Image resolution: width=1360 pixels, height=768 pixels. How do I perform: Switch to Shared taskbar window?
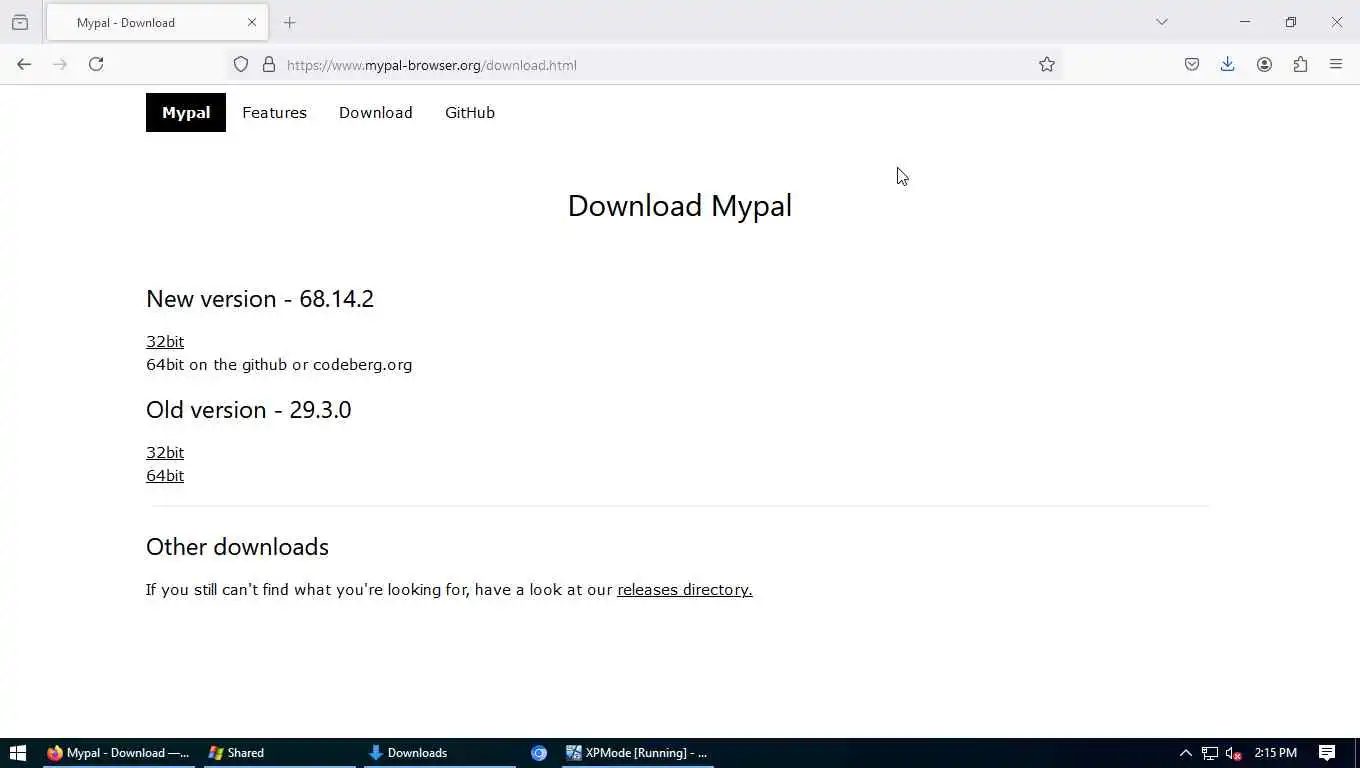click(280, 753)
